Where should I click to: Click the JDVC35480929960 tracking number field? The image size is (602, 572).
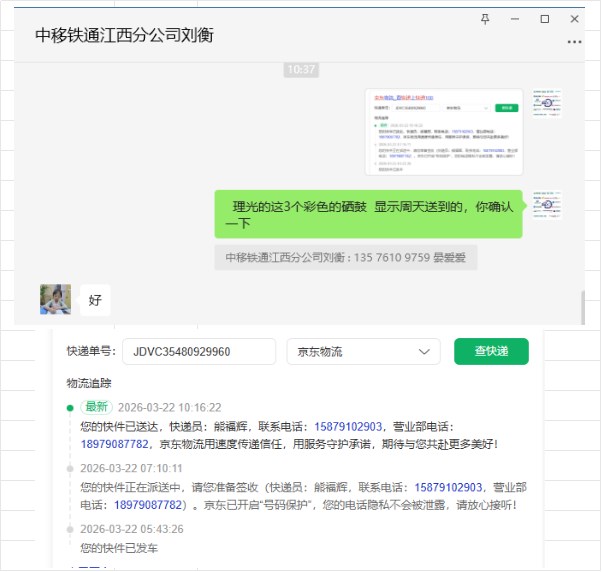[198, 352]
